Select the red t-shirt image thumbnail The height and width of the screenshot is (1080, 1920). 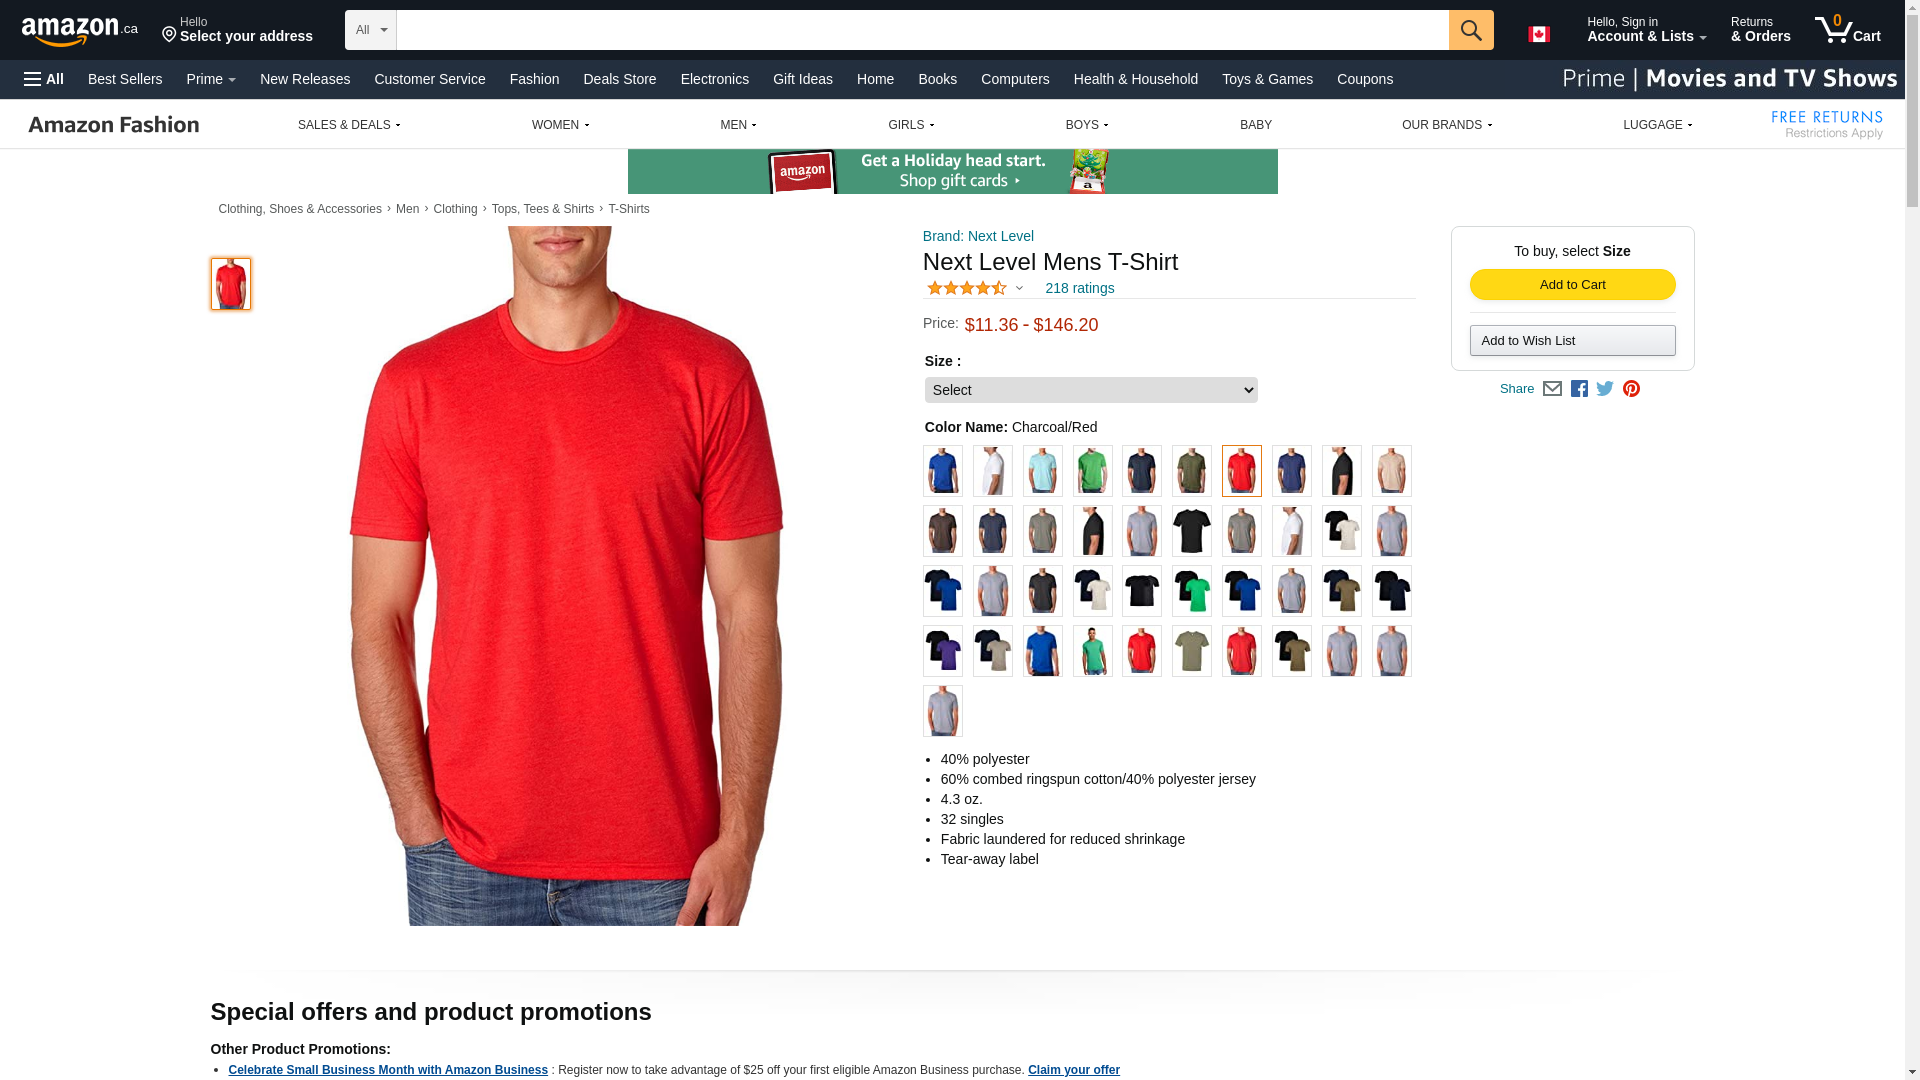(x=231, y=284)
